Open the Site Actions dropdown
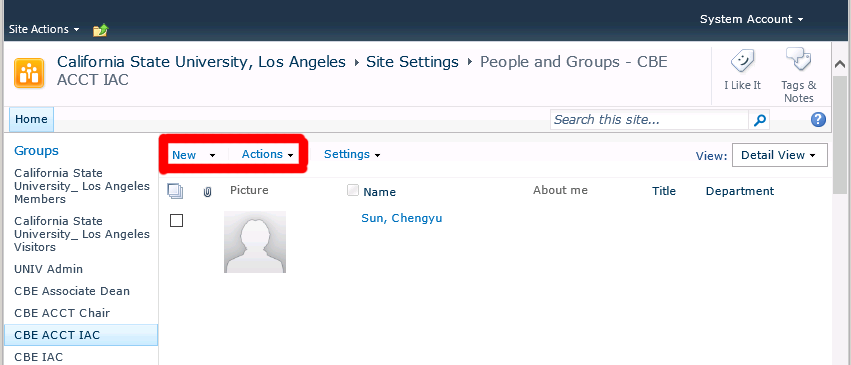851x365 pixels. pos(44,29)
